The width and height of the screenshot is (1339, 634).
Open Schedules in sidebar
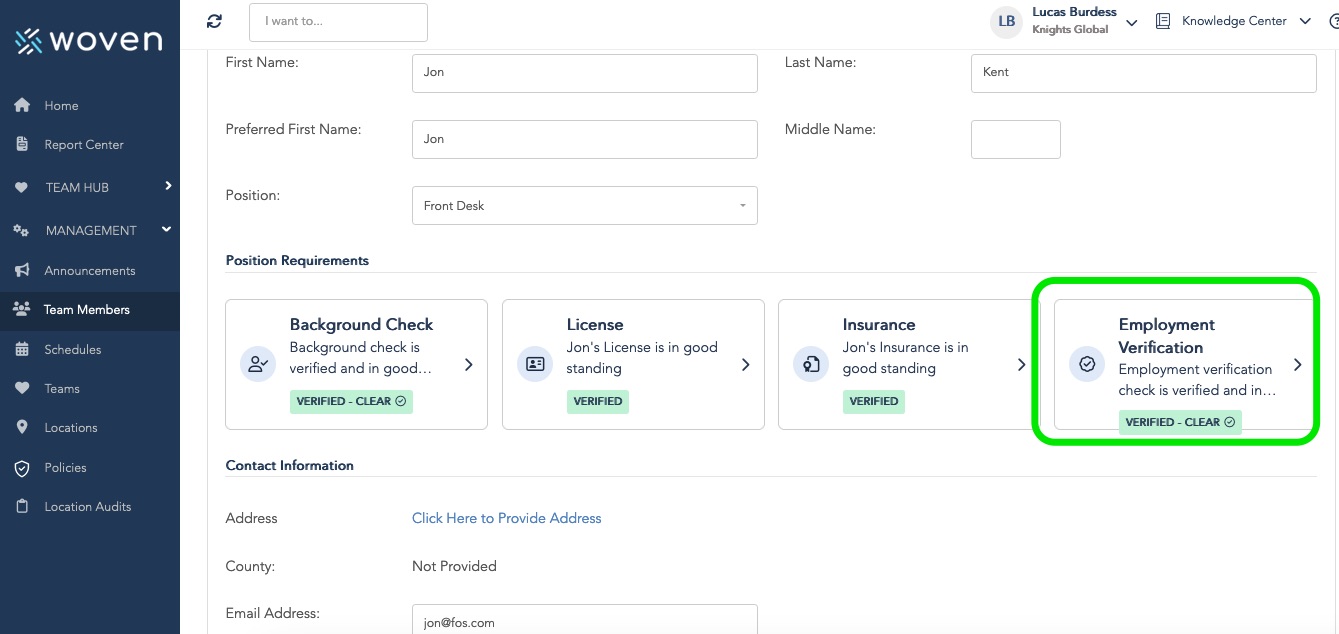[73, 349]
